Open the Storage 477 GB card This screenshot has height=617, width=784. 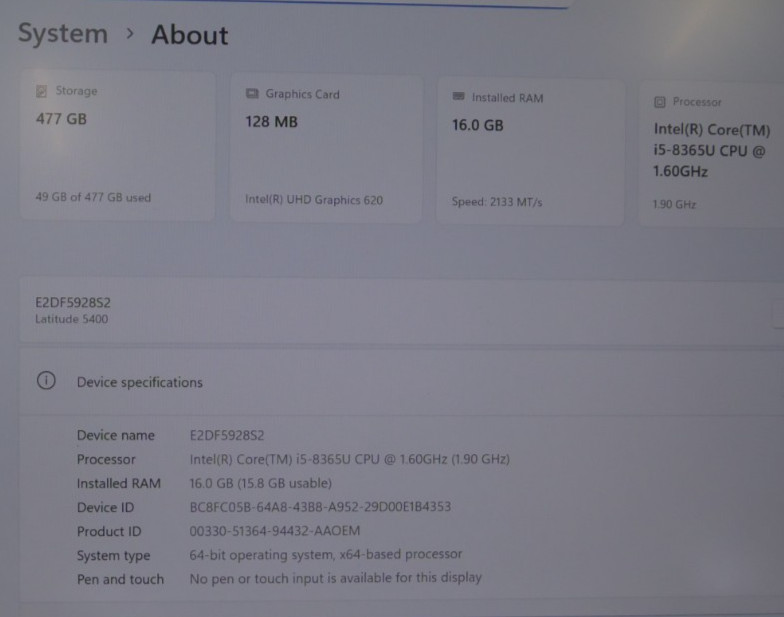coord(118,146)
